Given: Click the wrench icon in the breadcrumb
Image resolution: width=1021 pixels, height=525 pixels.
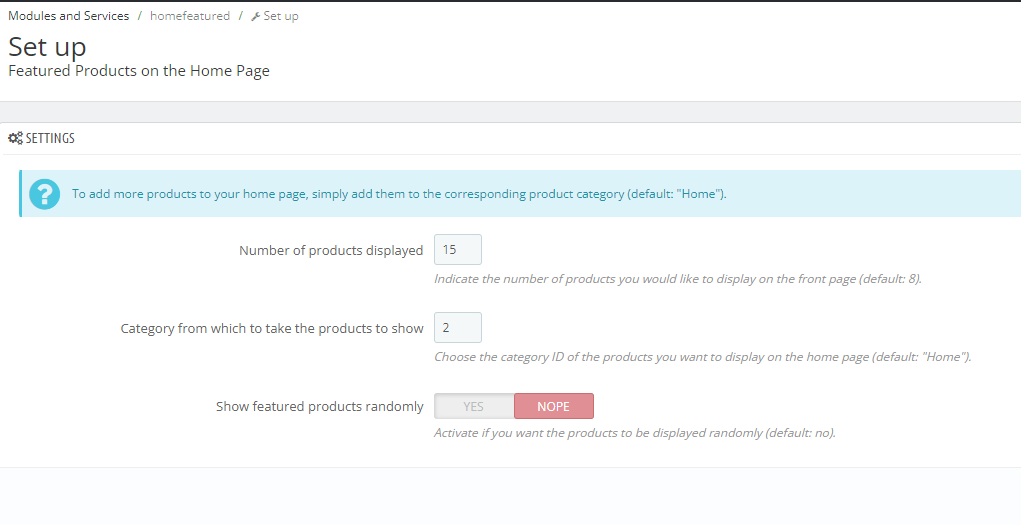Looking at the screenshot, I should tap(256, 16).
